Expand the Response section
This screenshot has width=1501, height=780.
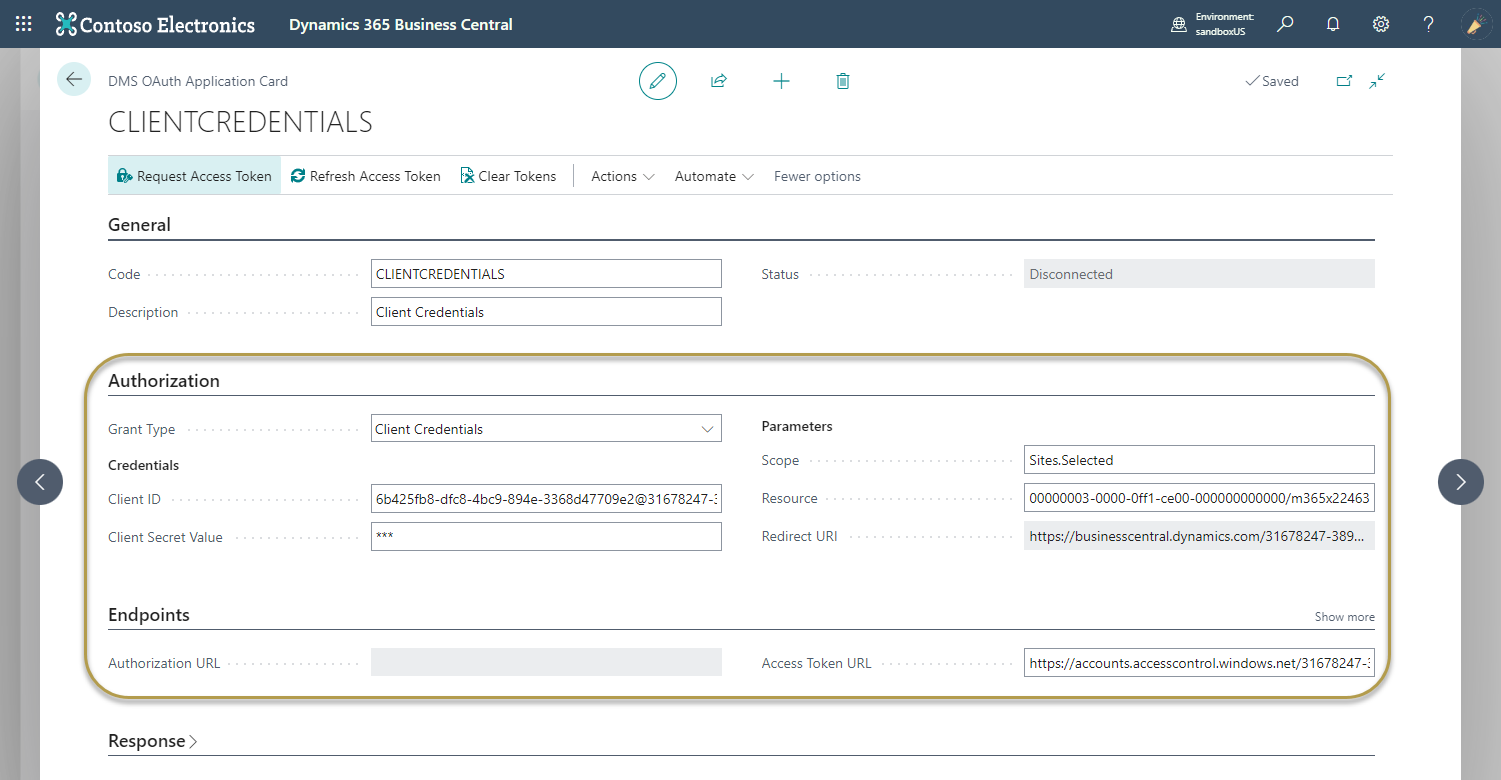(150, 741)
